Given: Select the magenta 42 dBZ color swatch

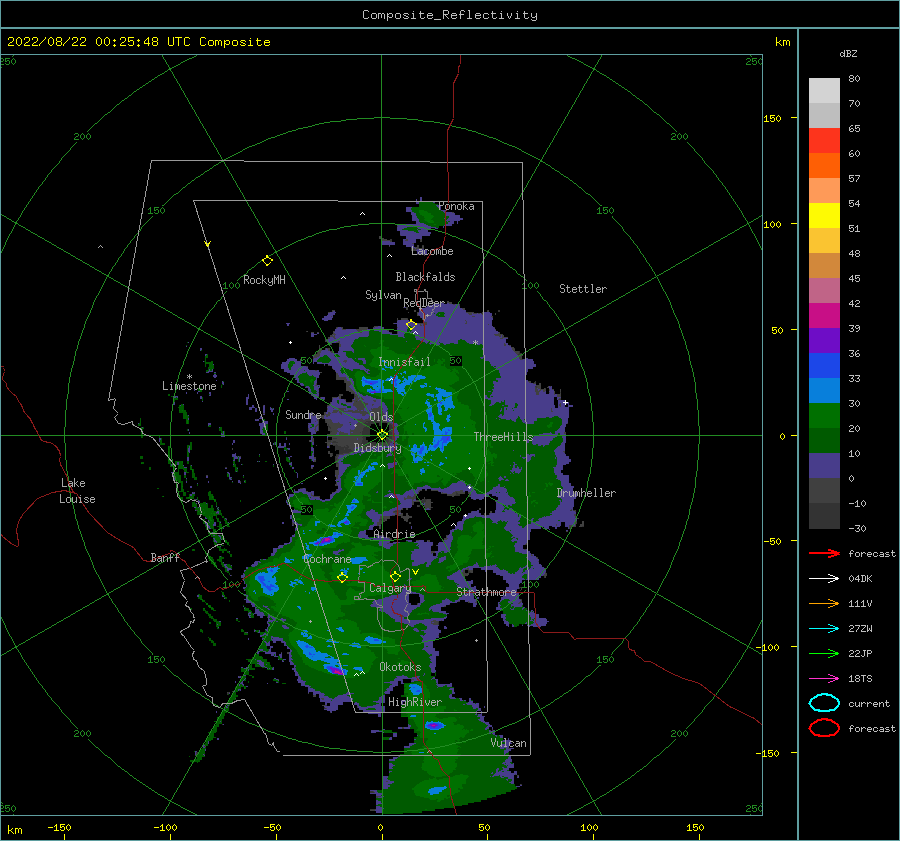Looking at the screenshot, I should tap(824, 315).
